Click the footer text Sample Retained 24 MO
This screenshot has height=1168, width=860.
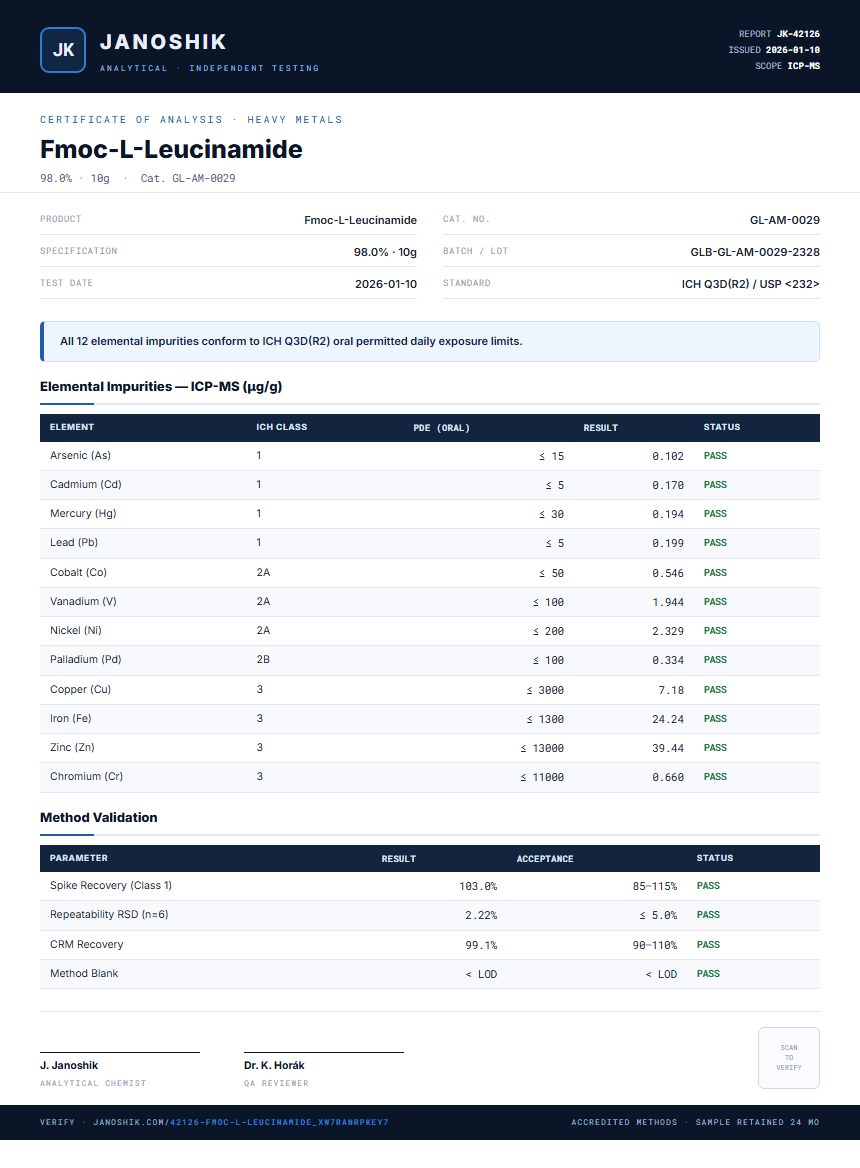(757, 1122)
